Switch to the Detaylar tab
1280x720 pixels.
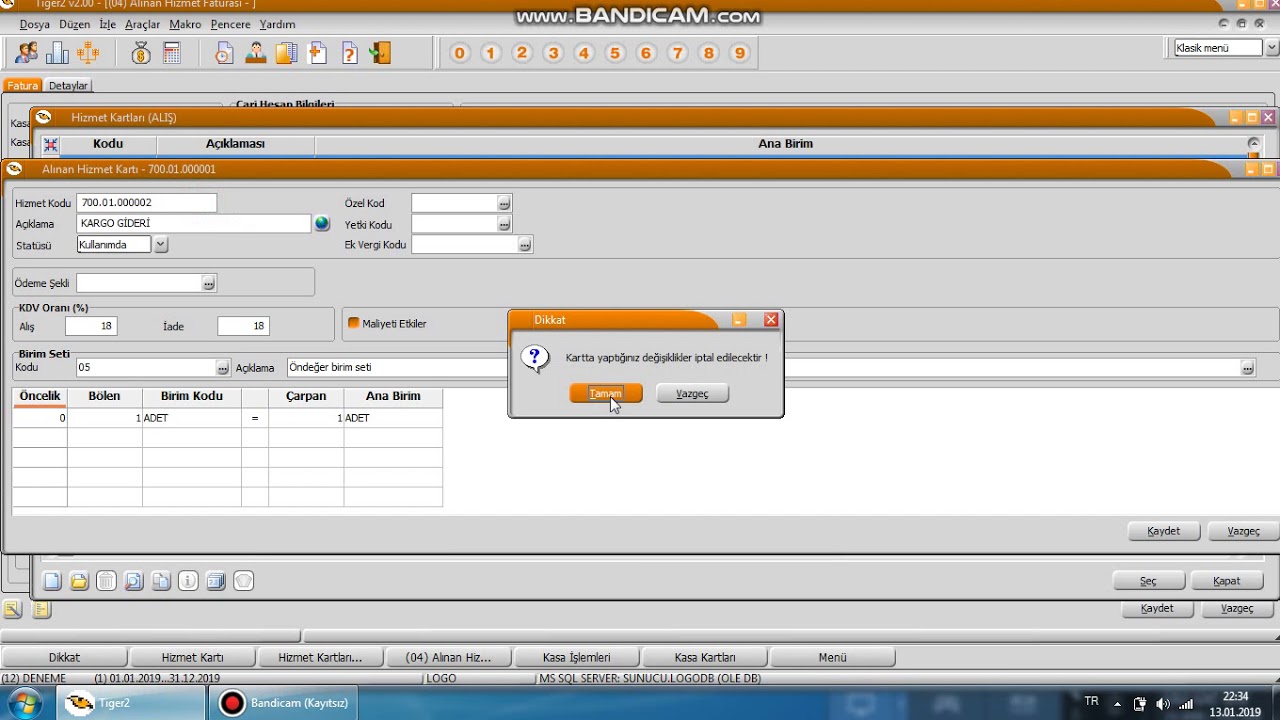68,86
